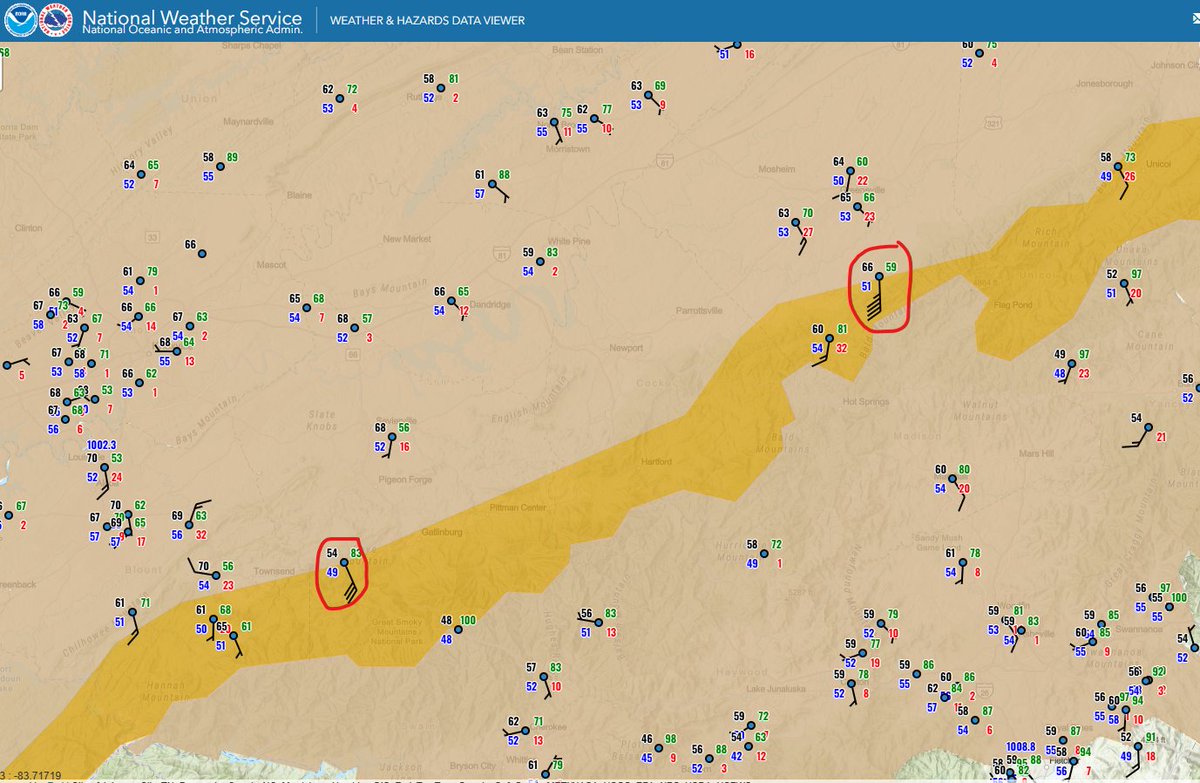Click the Bean Station label
This screenshot has height=783, width=1200.
click(578, 50)
